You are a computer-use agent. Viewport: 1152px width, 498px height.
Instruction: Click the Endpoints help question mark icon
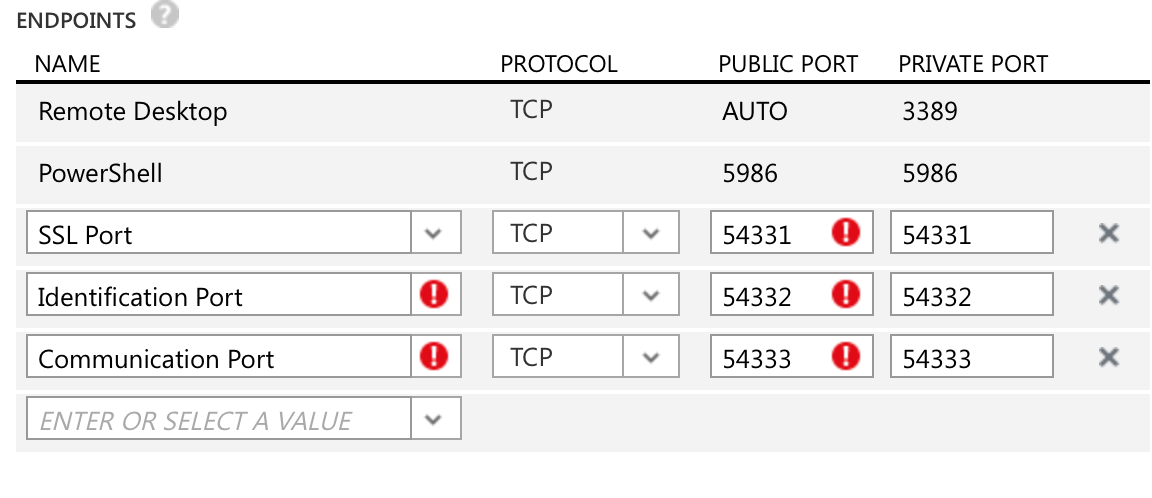tap(165, 16)
